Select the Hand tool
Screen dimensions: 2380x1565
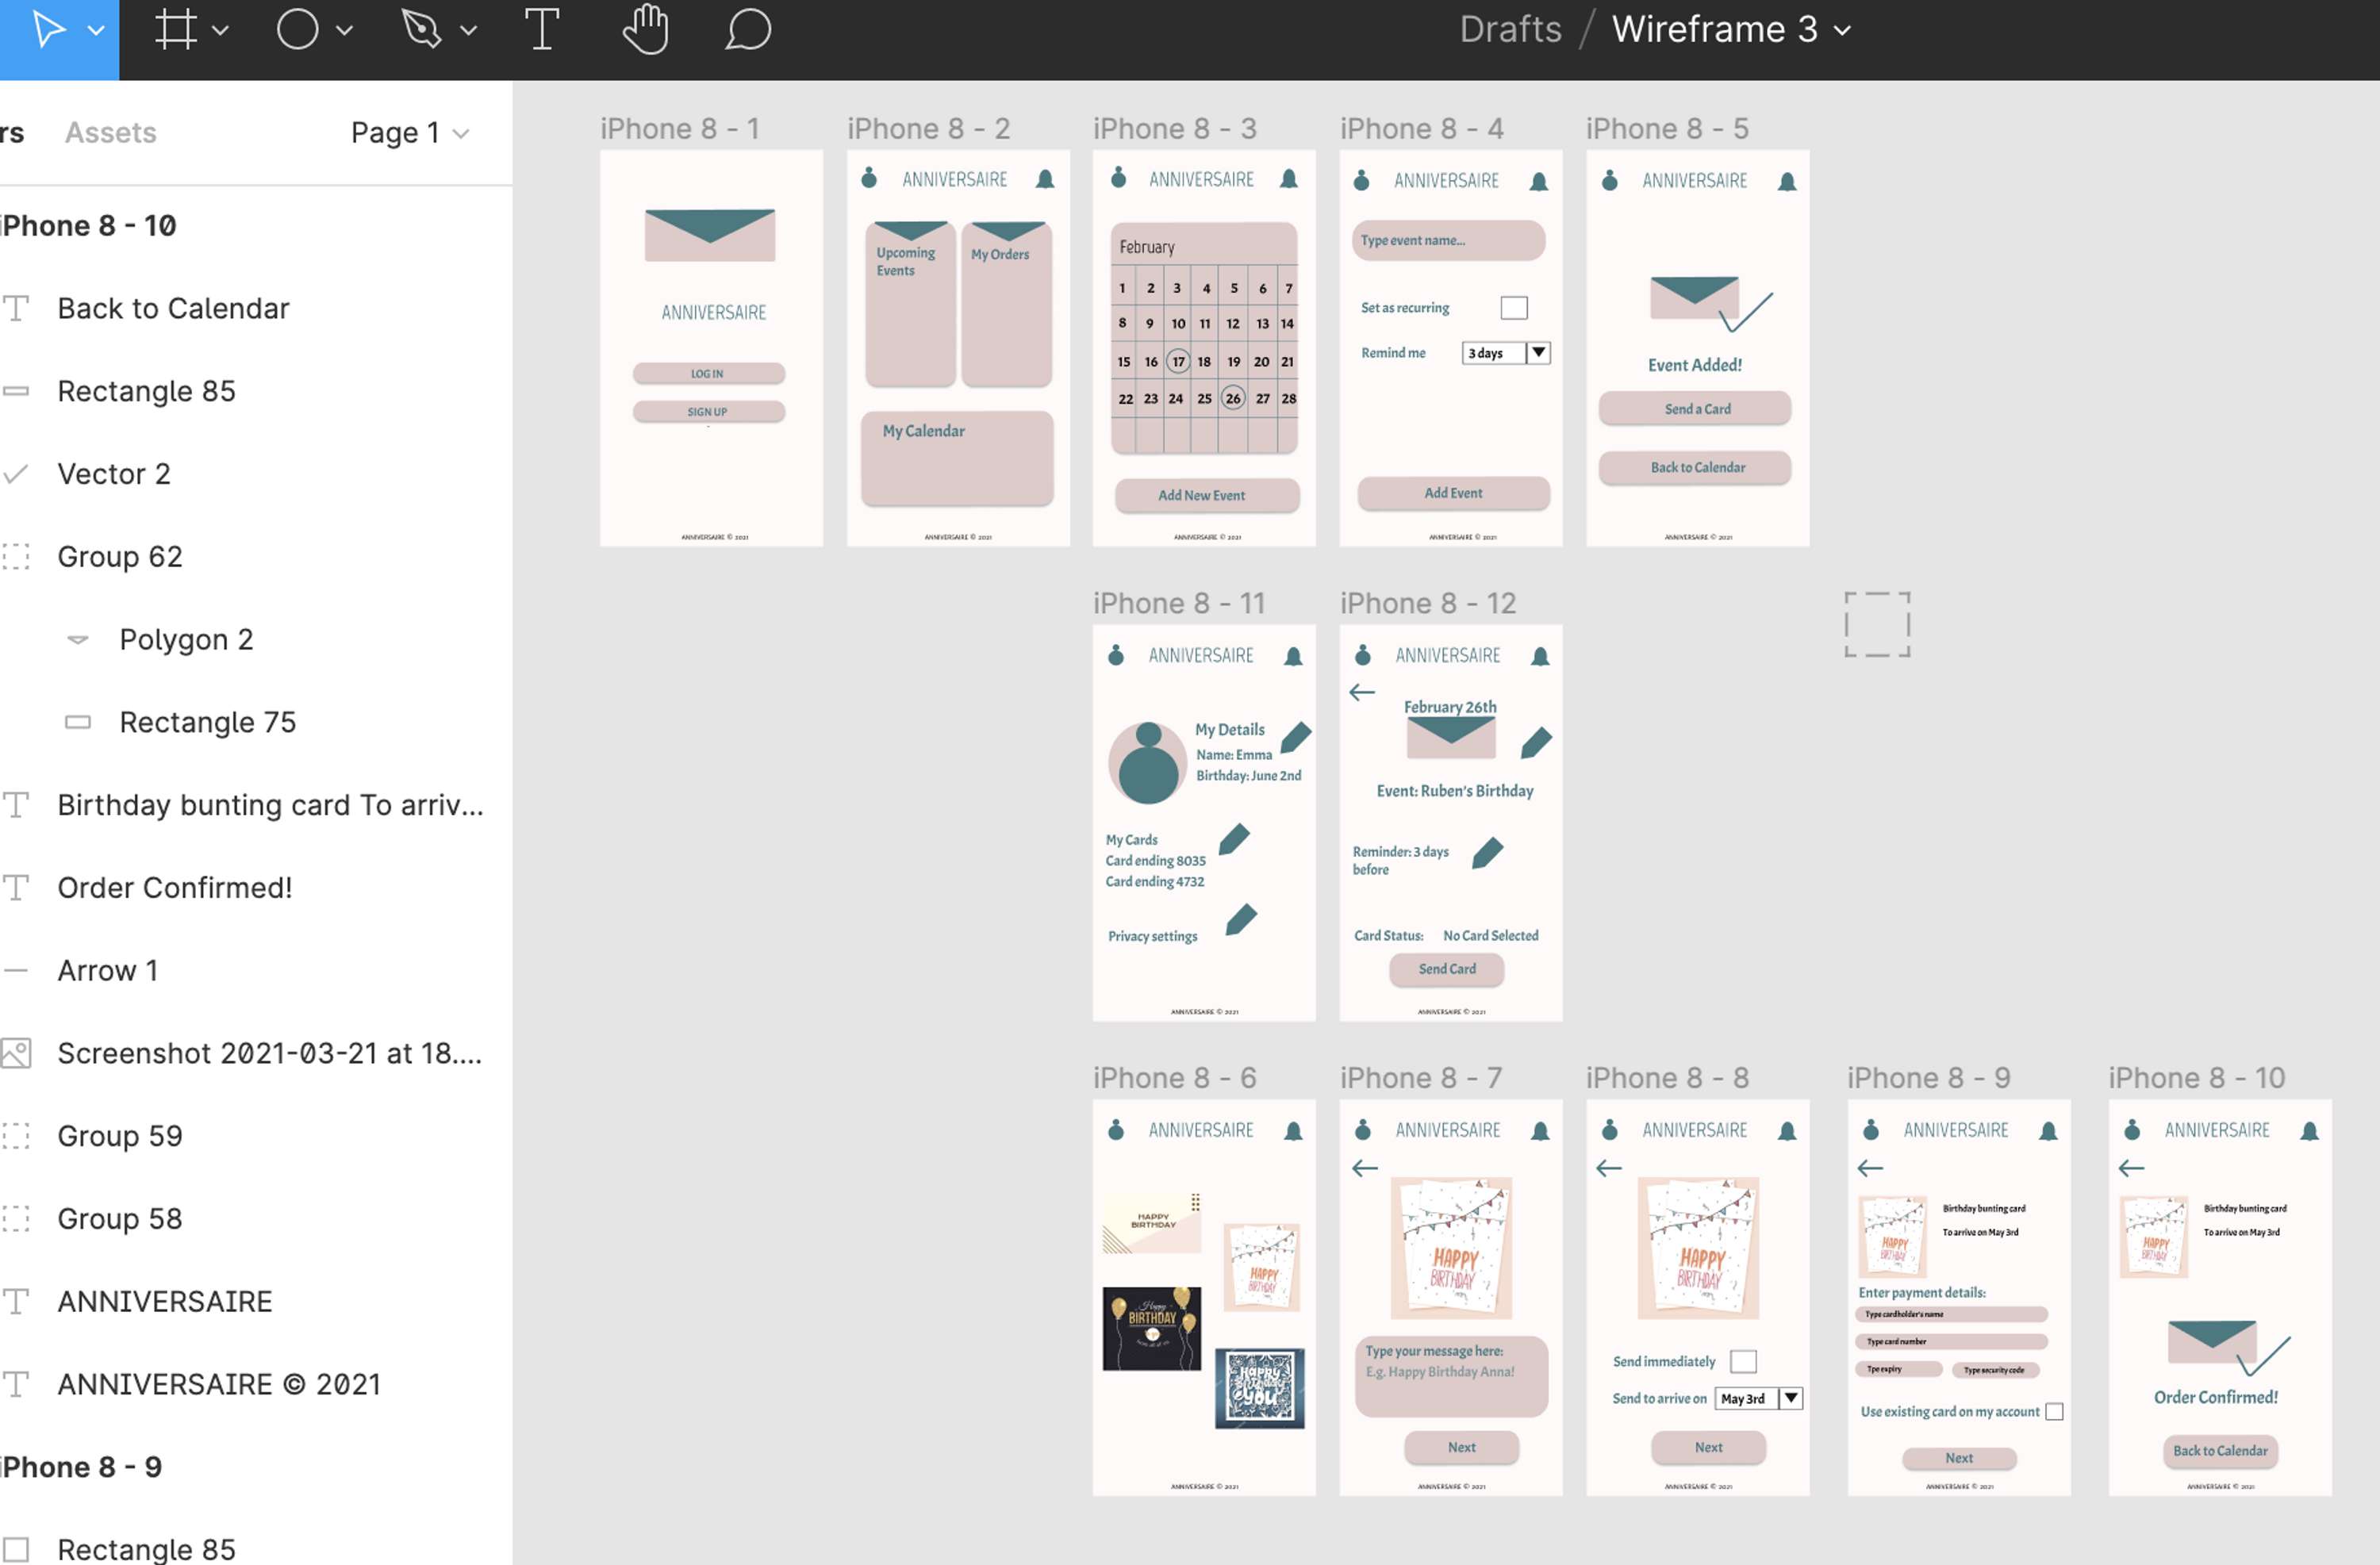tap(645, 29)
